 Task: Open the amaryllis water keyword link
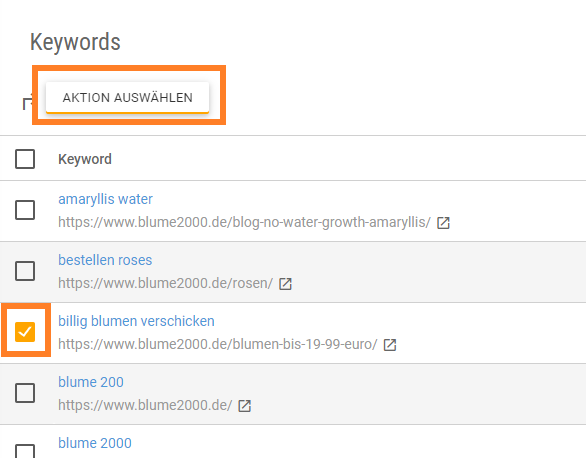105,199
